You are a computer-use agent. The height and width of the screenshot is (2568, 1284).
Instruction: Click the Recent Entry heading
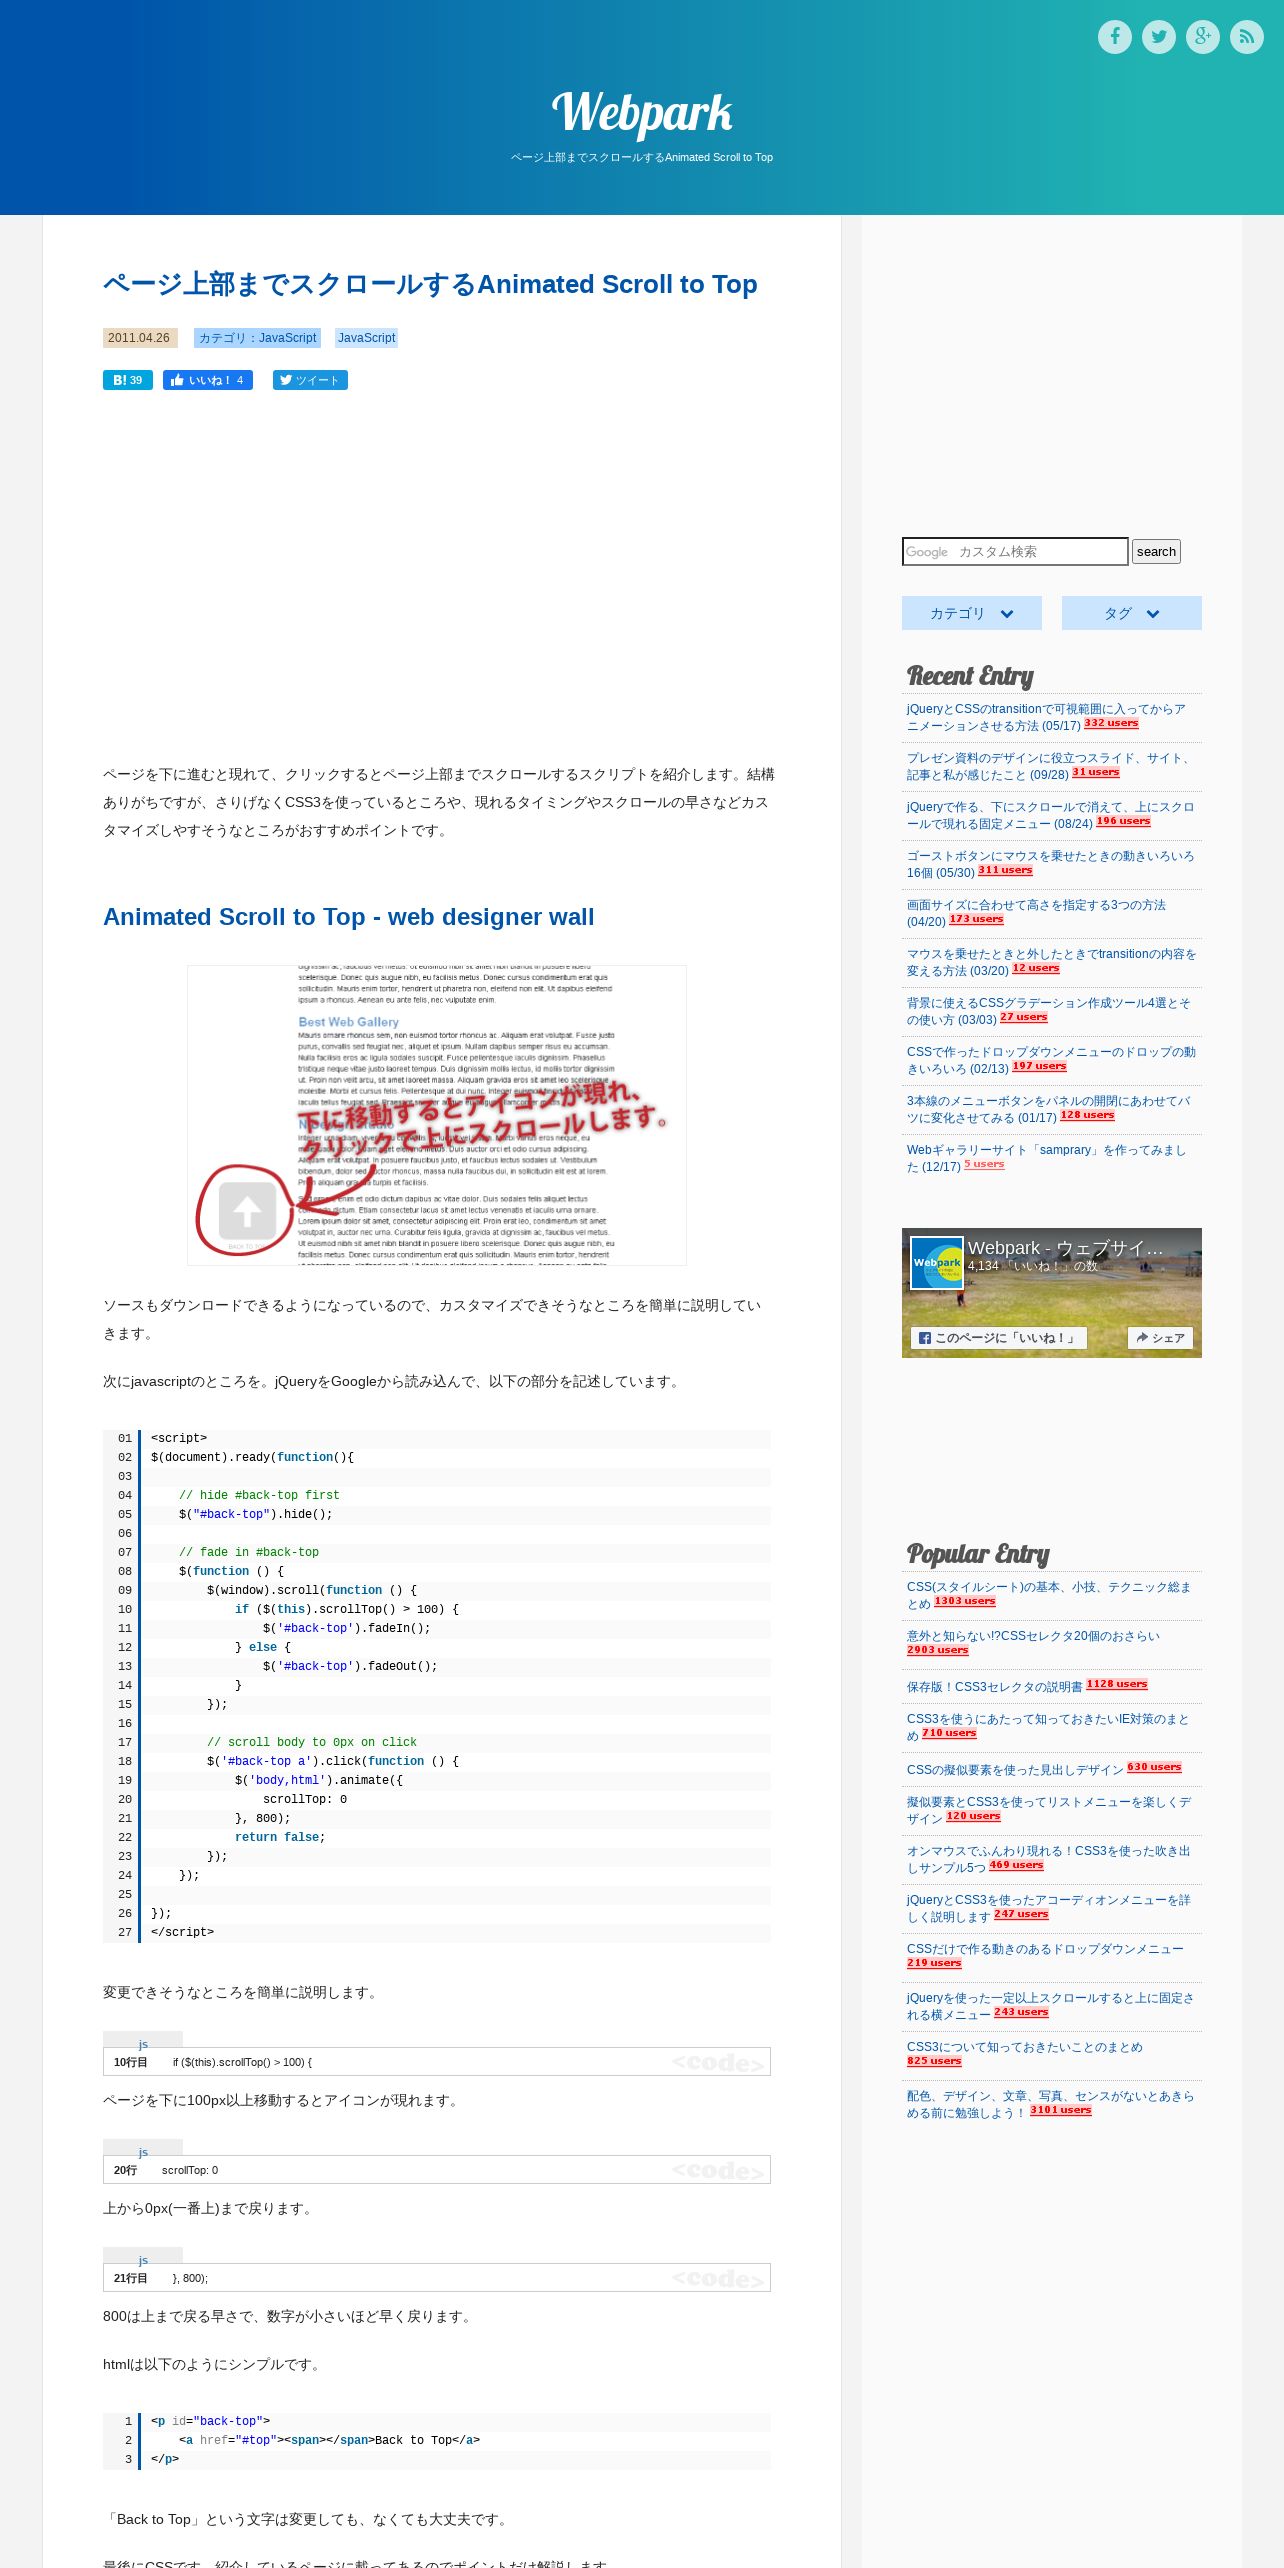click(970, 676)
